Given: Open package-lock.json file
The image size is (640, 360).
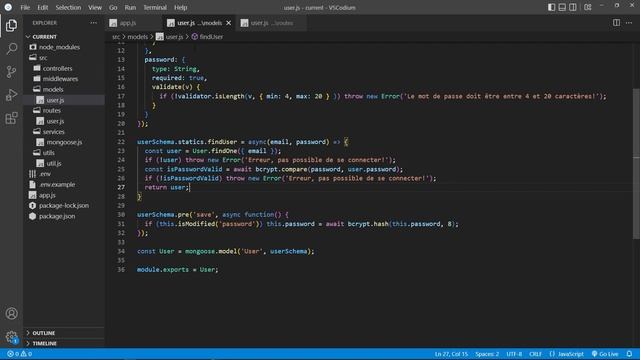Looking at the screenshot, I should tap(64, 206).
